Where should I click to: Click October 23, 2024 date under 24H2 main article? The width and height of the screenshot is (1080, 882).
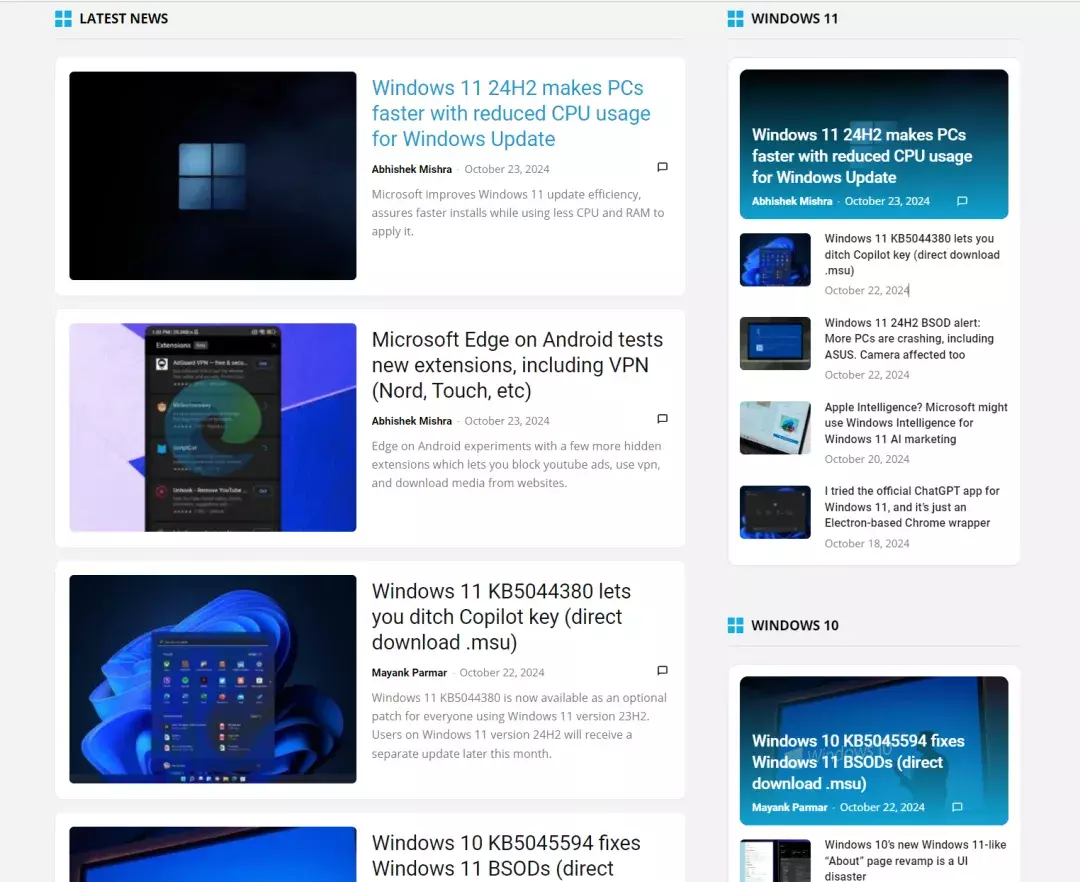coord(507,169)
